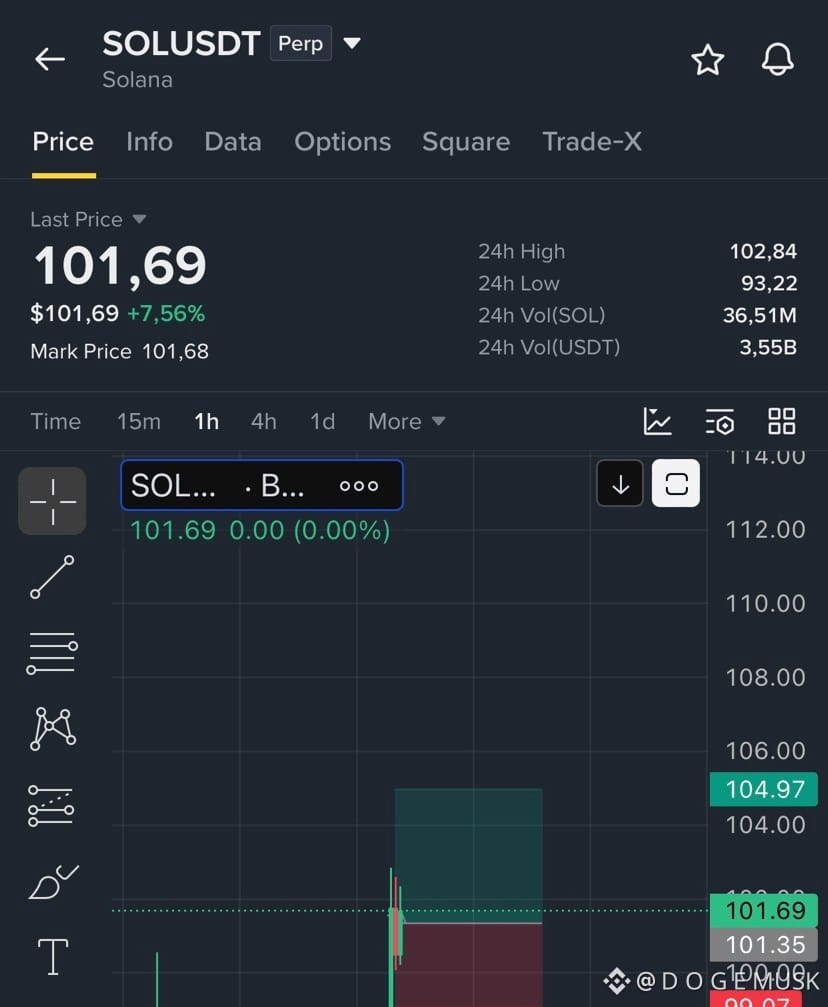
Task: Select the Time chart interval
Action: tap(56, 421)
